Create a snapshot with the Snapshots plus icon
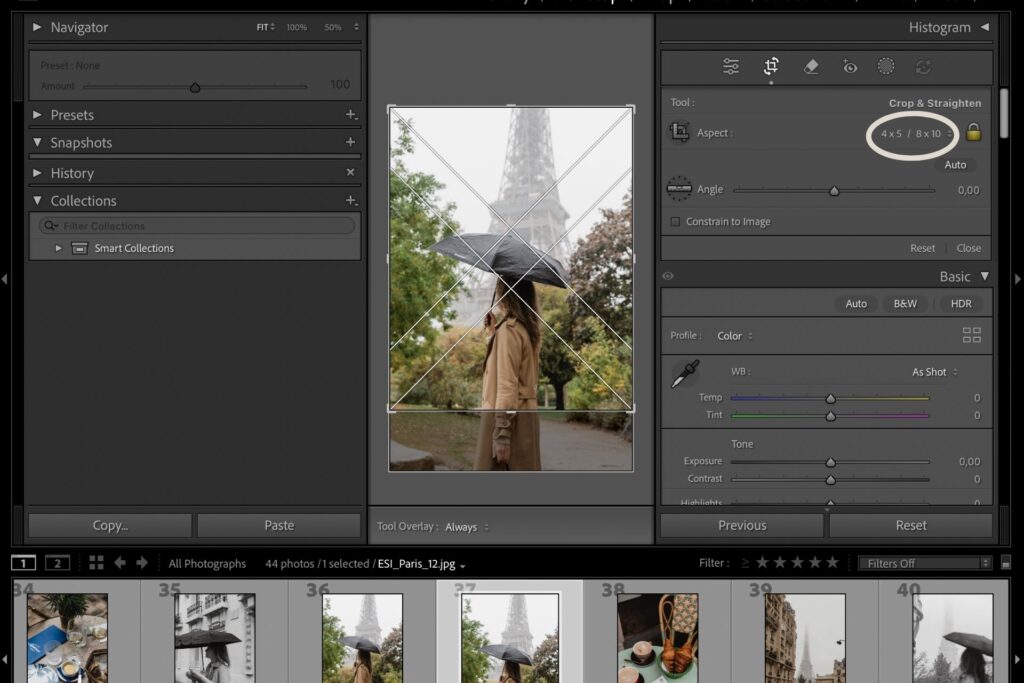This screenshot has width=1024, height=683. [x=351, y=142]
